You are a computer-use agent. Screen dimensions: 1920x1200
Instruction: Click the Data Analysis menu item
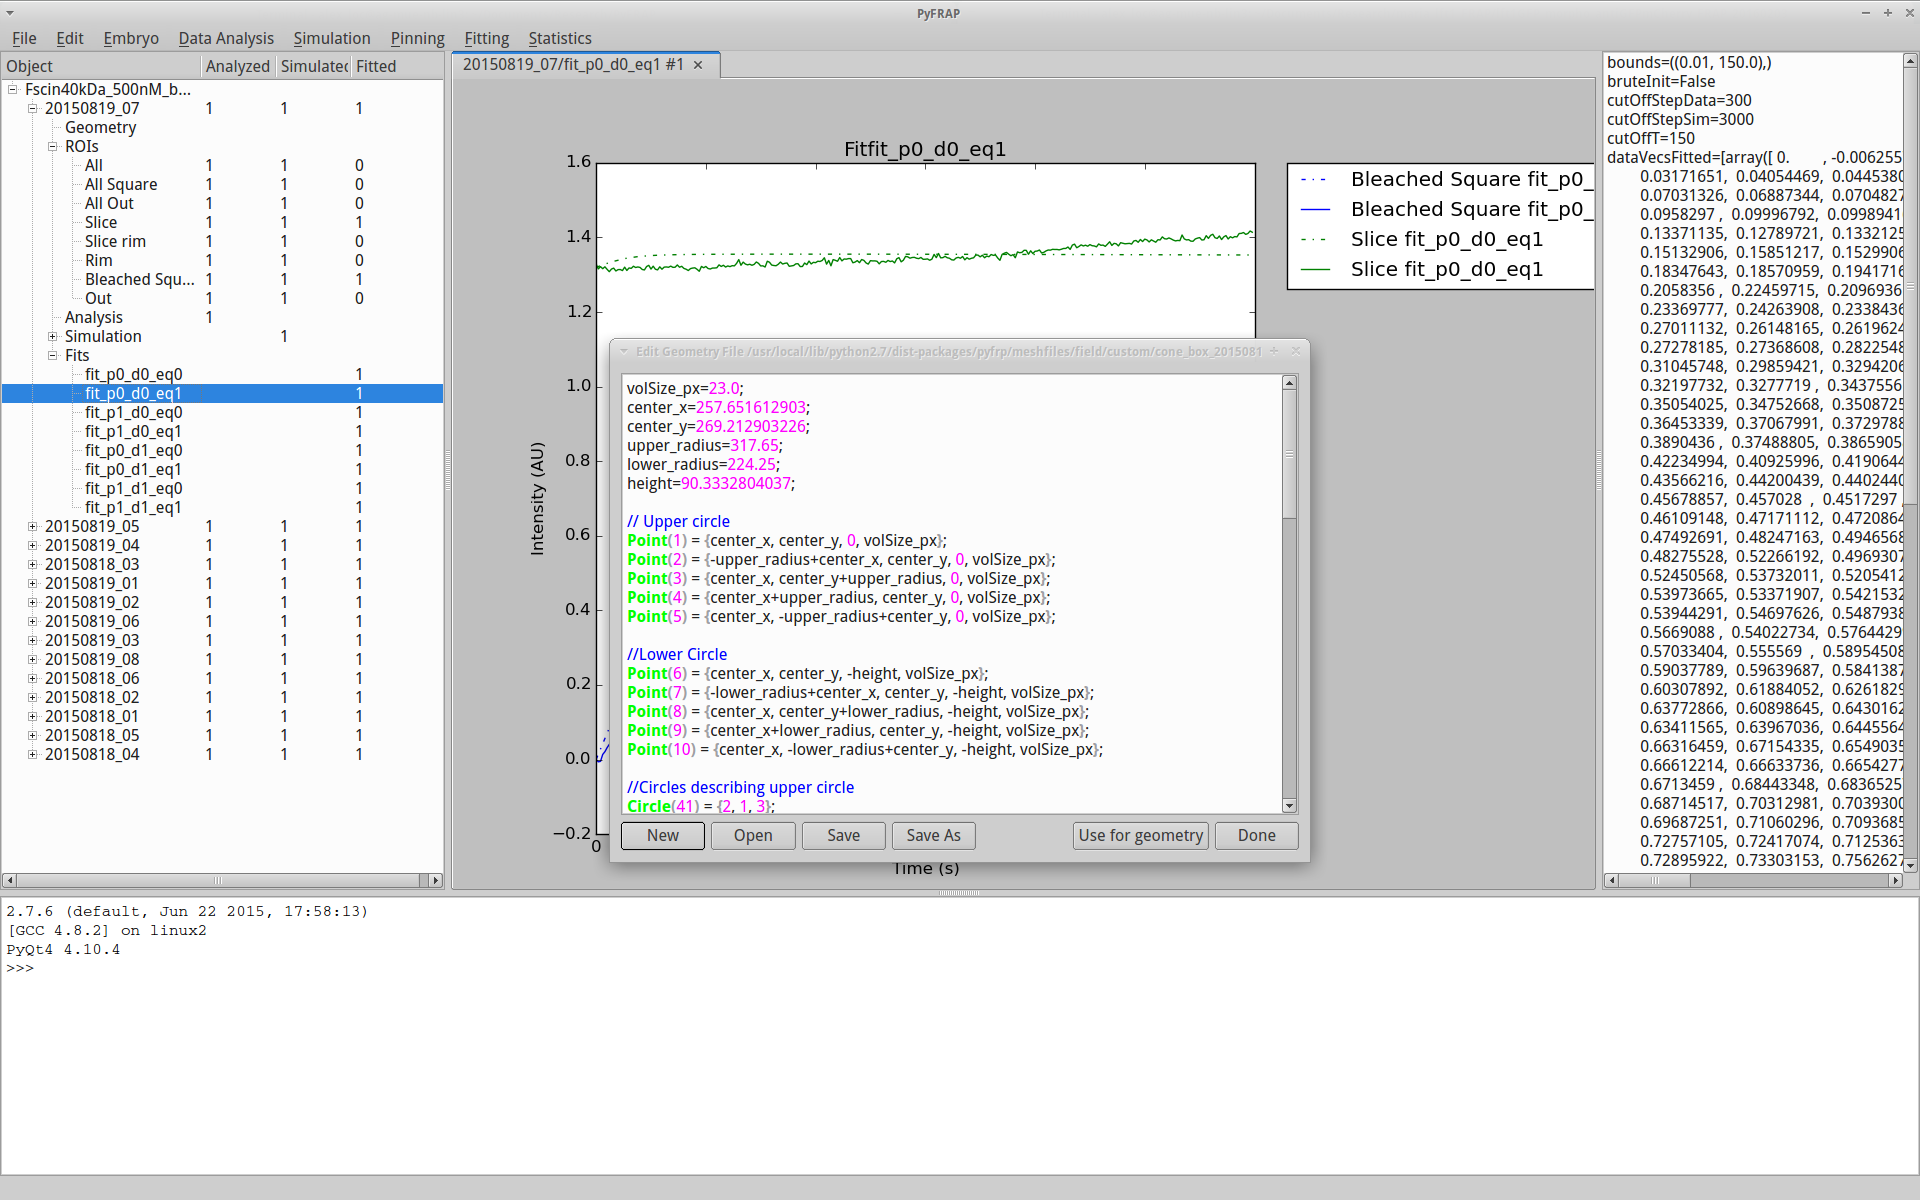225,37
